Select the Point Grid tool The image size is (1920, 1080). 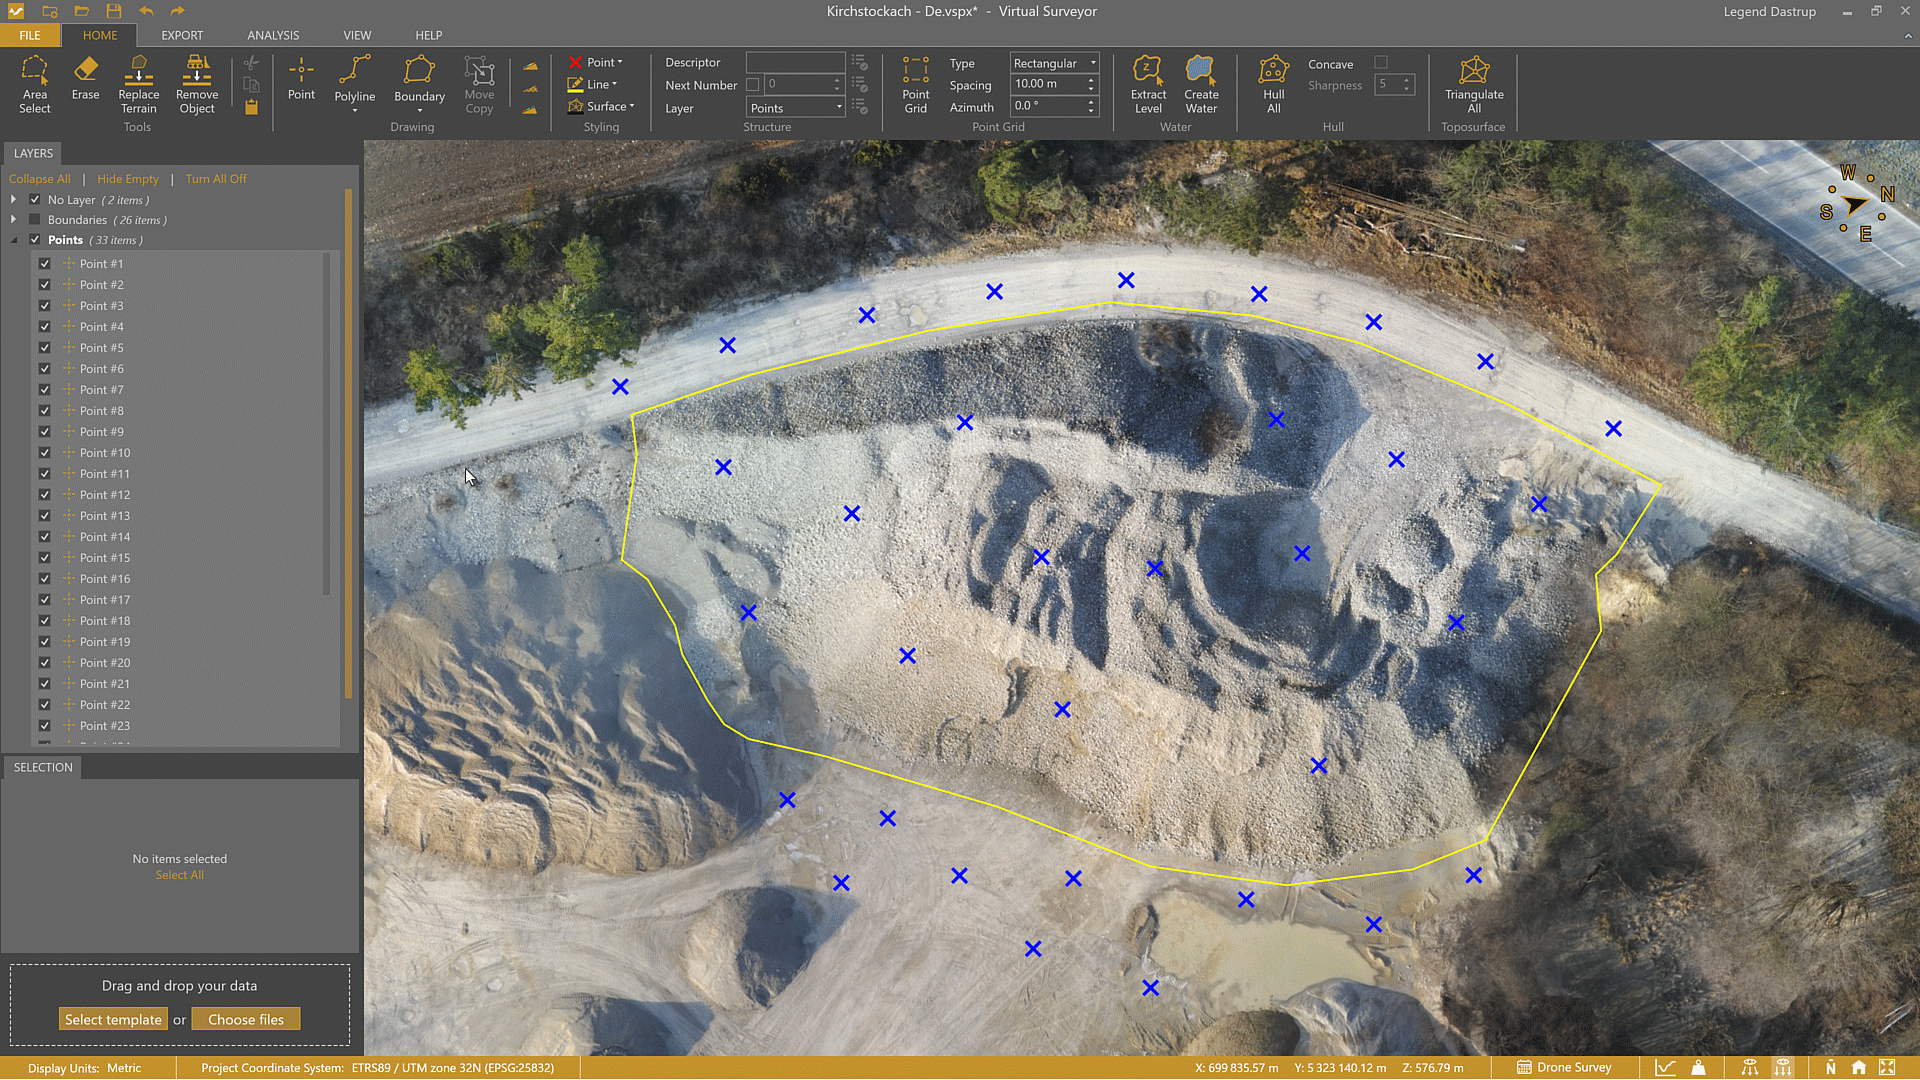[x=915, y=83]
